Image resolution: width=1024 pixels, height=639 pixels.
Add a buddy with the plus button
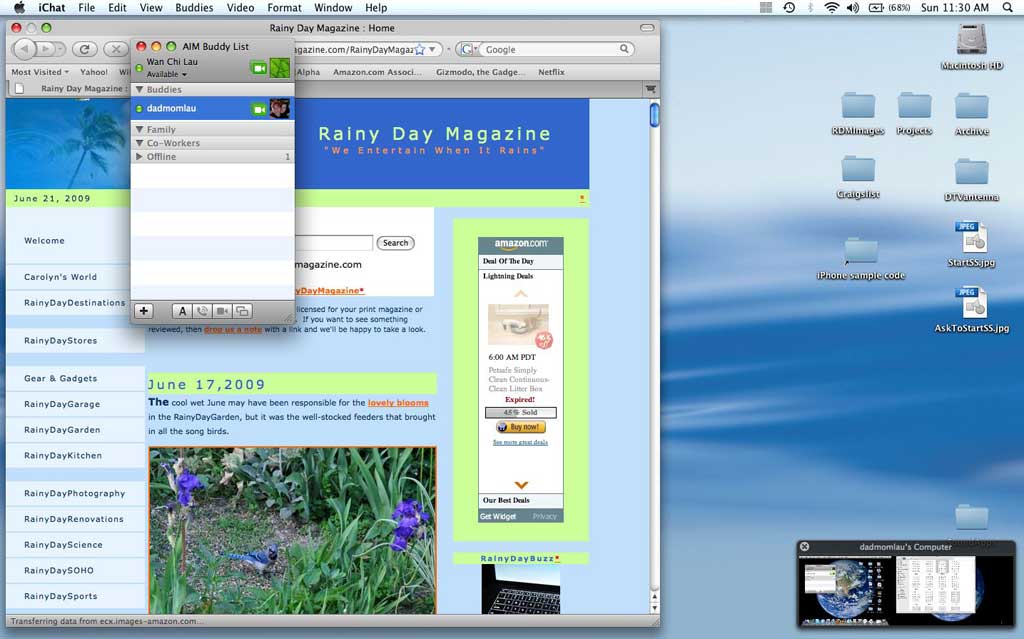(x=144, y=311)
